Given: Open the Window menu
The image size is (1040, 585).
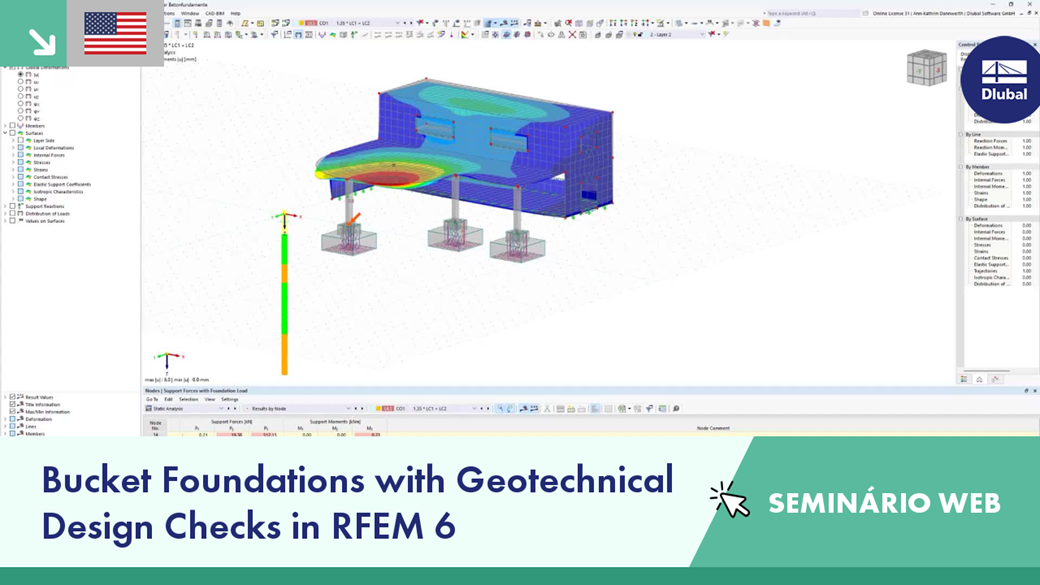Looking at the screenshot, I should [190, 13].
